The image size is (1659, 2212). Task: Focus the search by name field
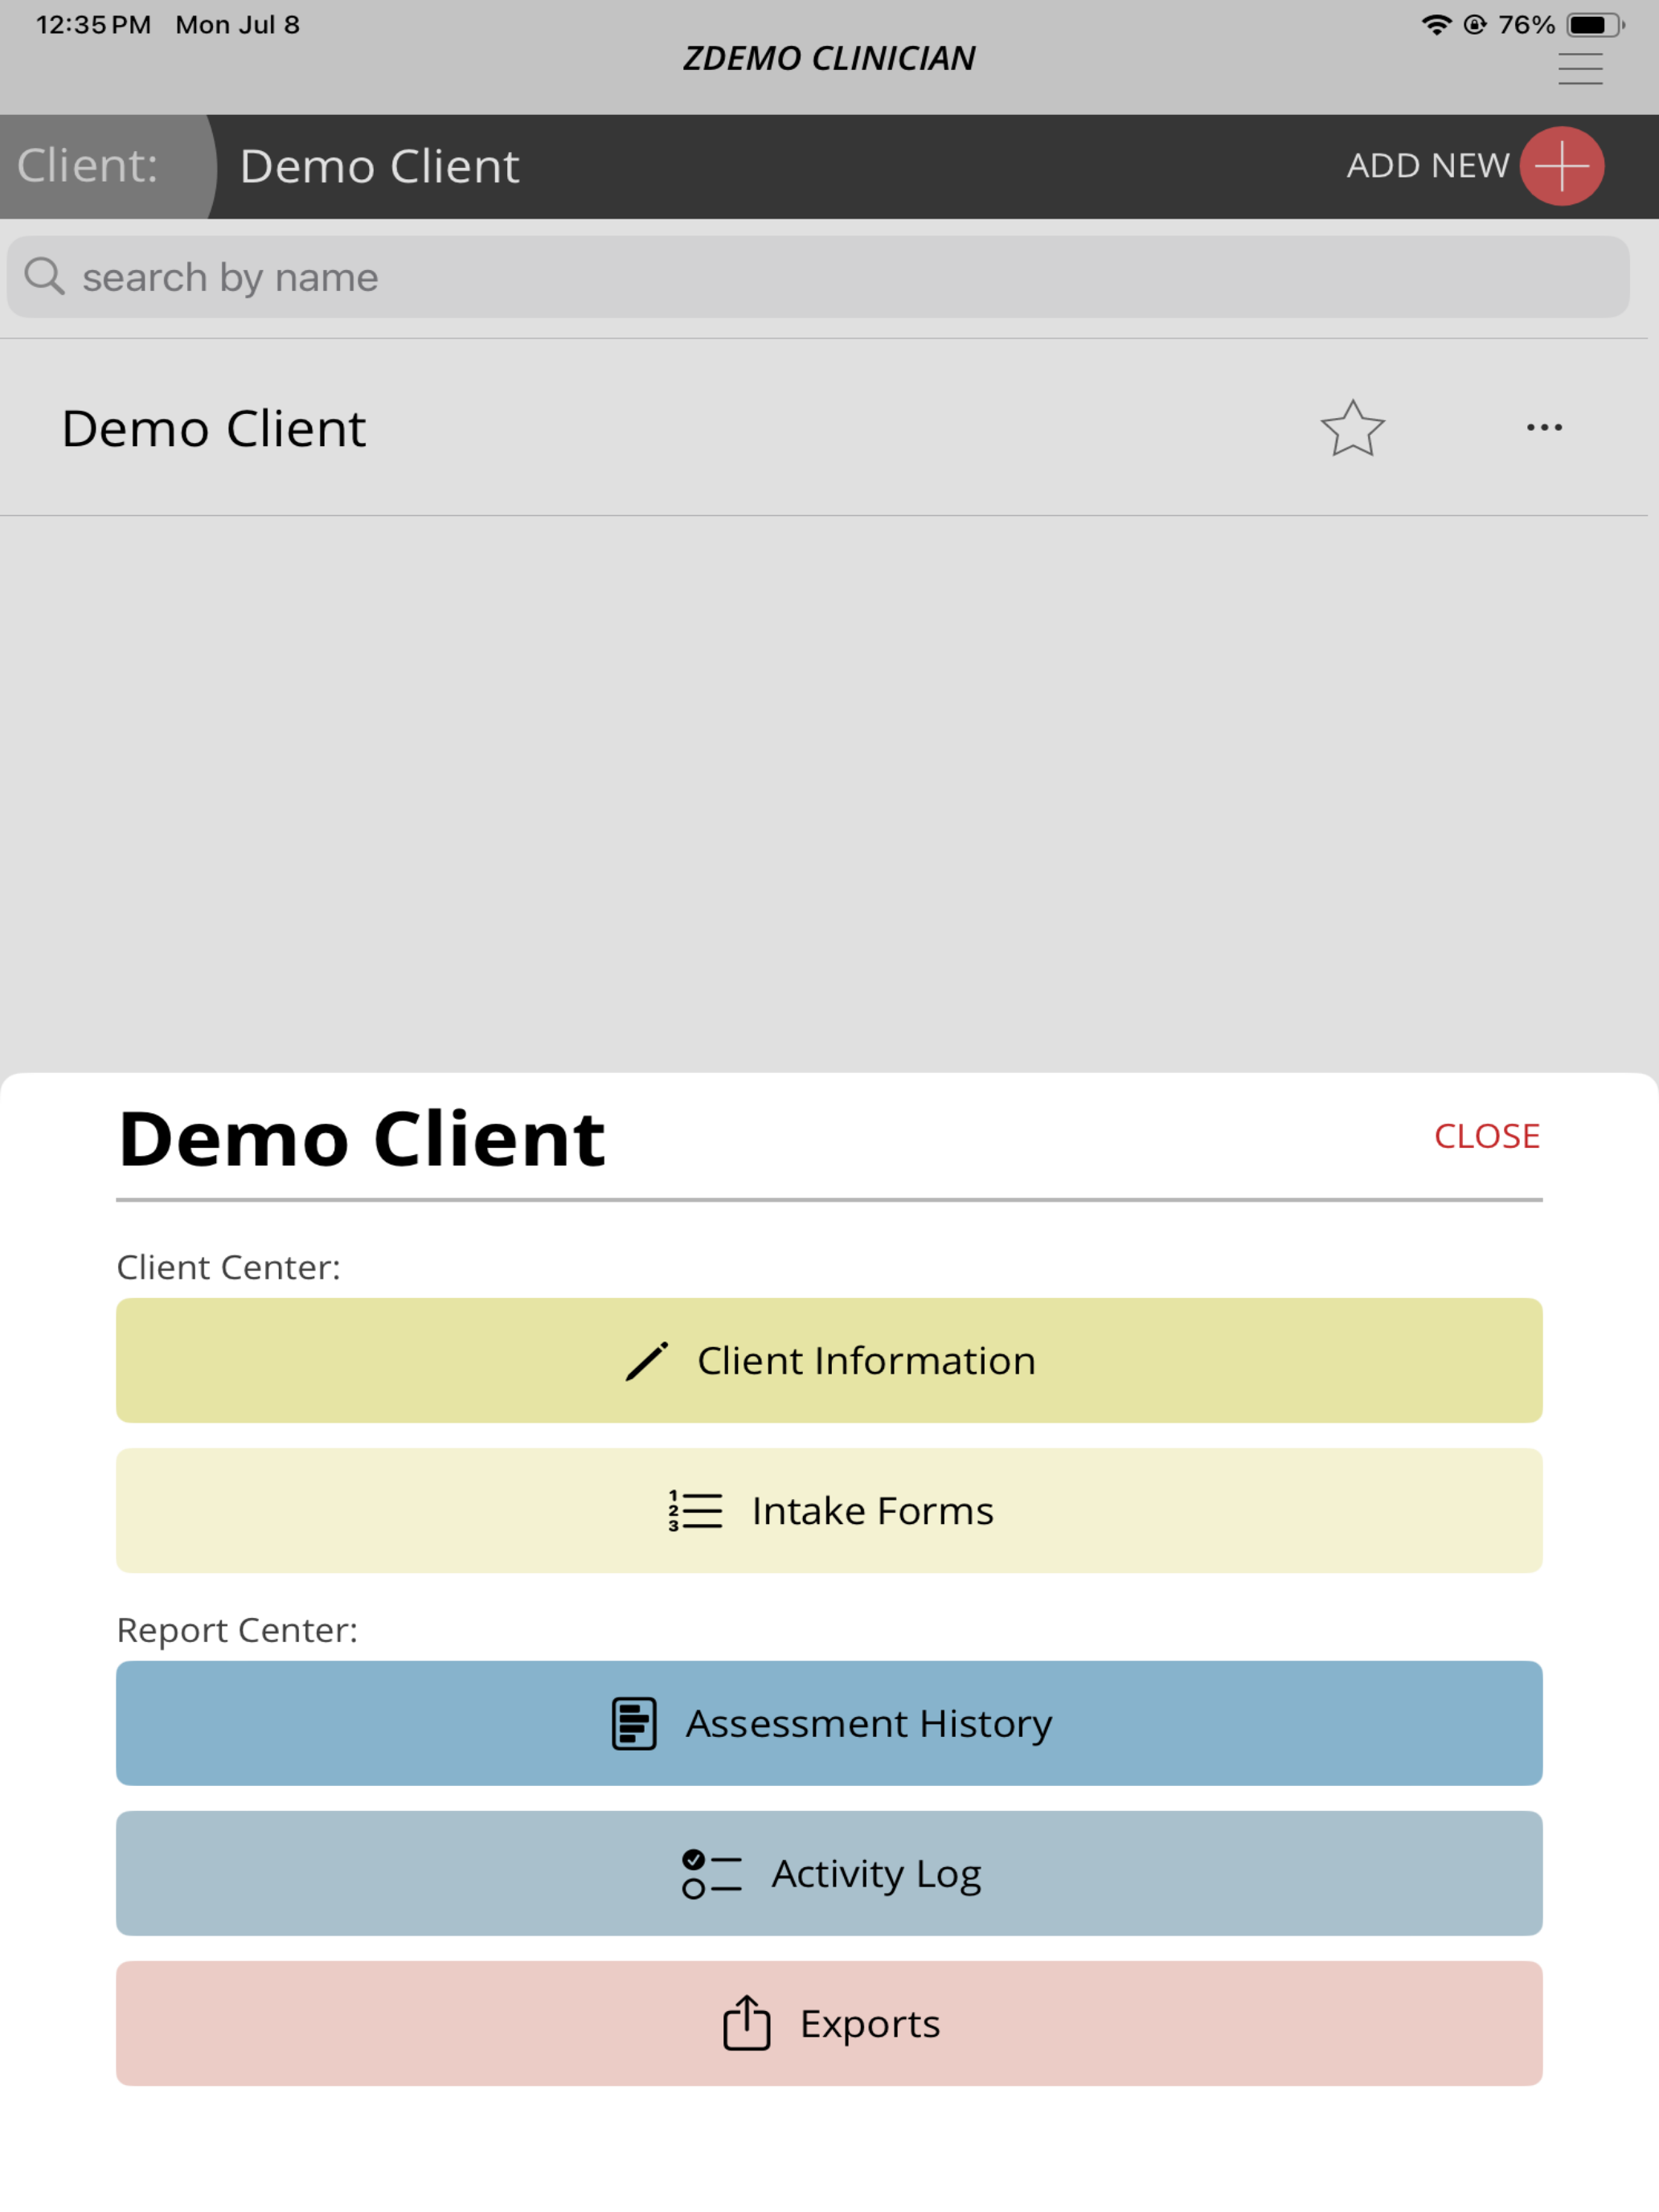click(x=818, y=277)
